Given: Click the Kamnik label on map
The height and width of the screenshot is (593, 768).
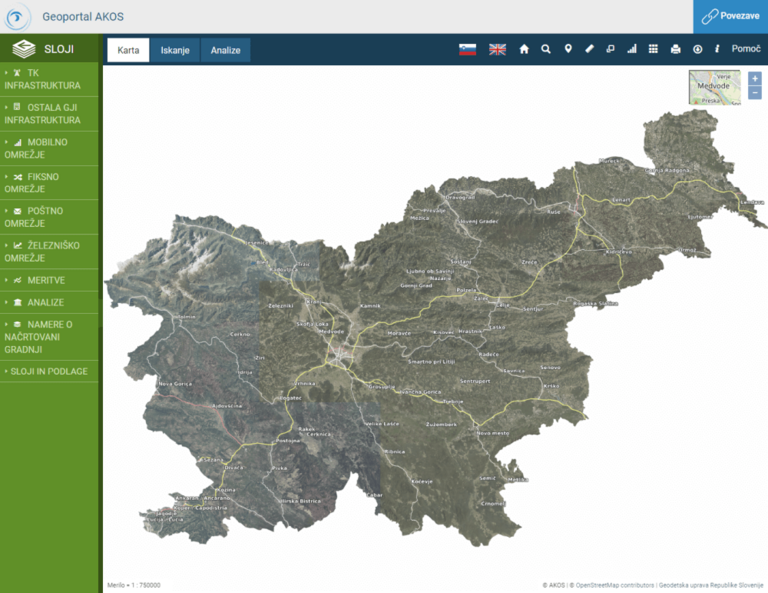Looking at the screenshot, I should [370, 306].
